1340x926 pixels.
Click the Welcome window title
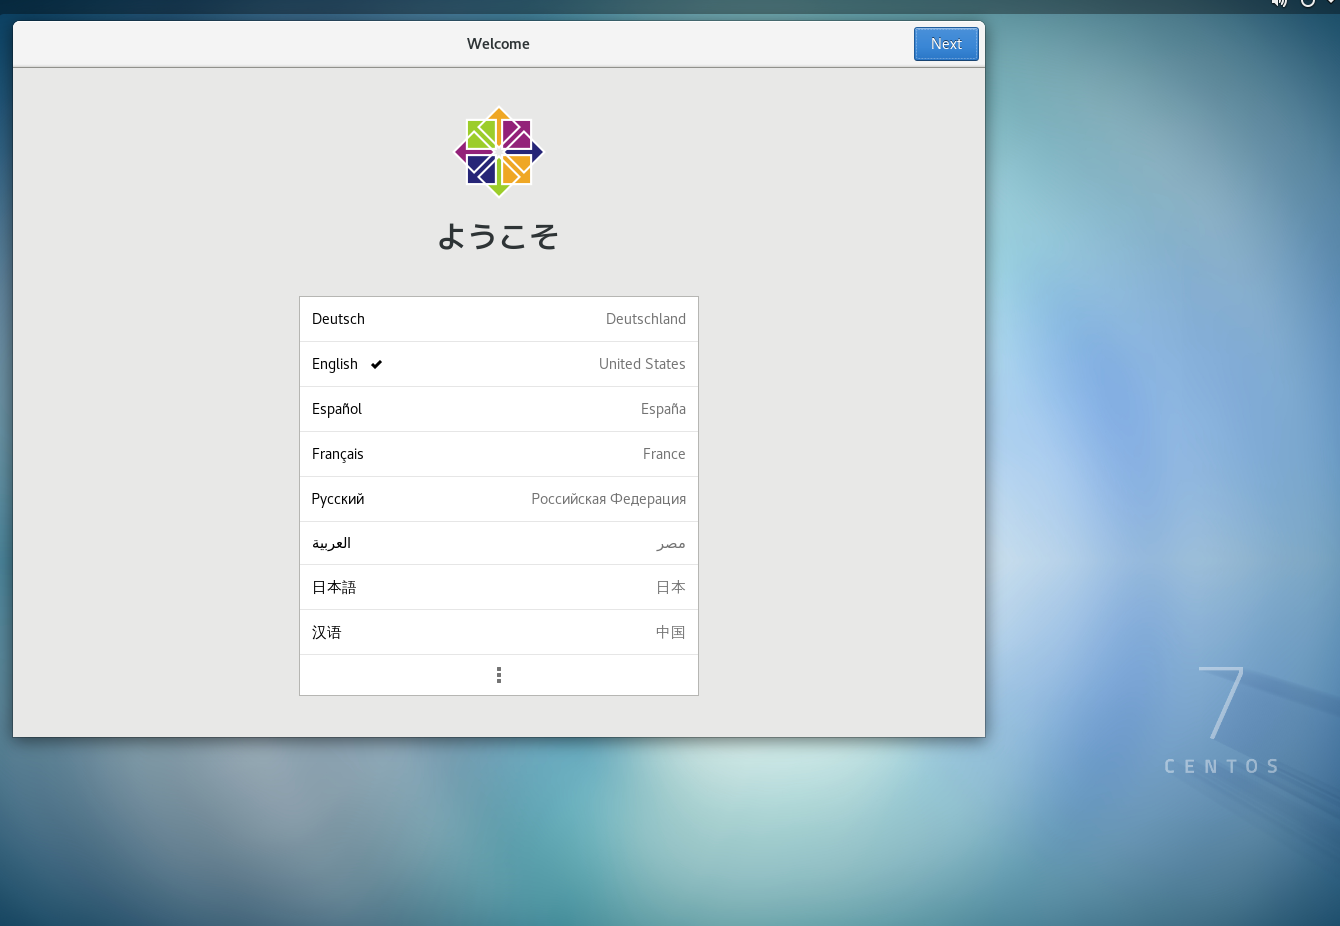click(x=498, y=44)
